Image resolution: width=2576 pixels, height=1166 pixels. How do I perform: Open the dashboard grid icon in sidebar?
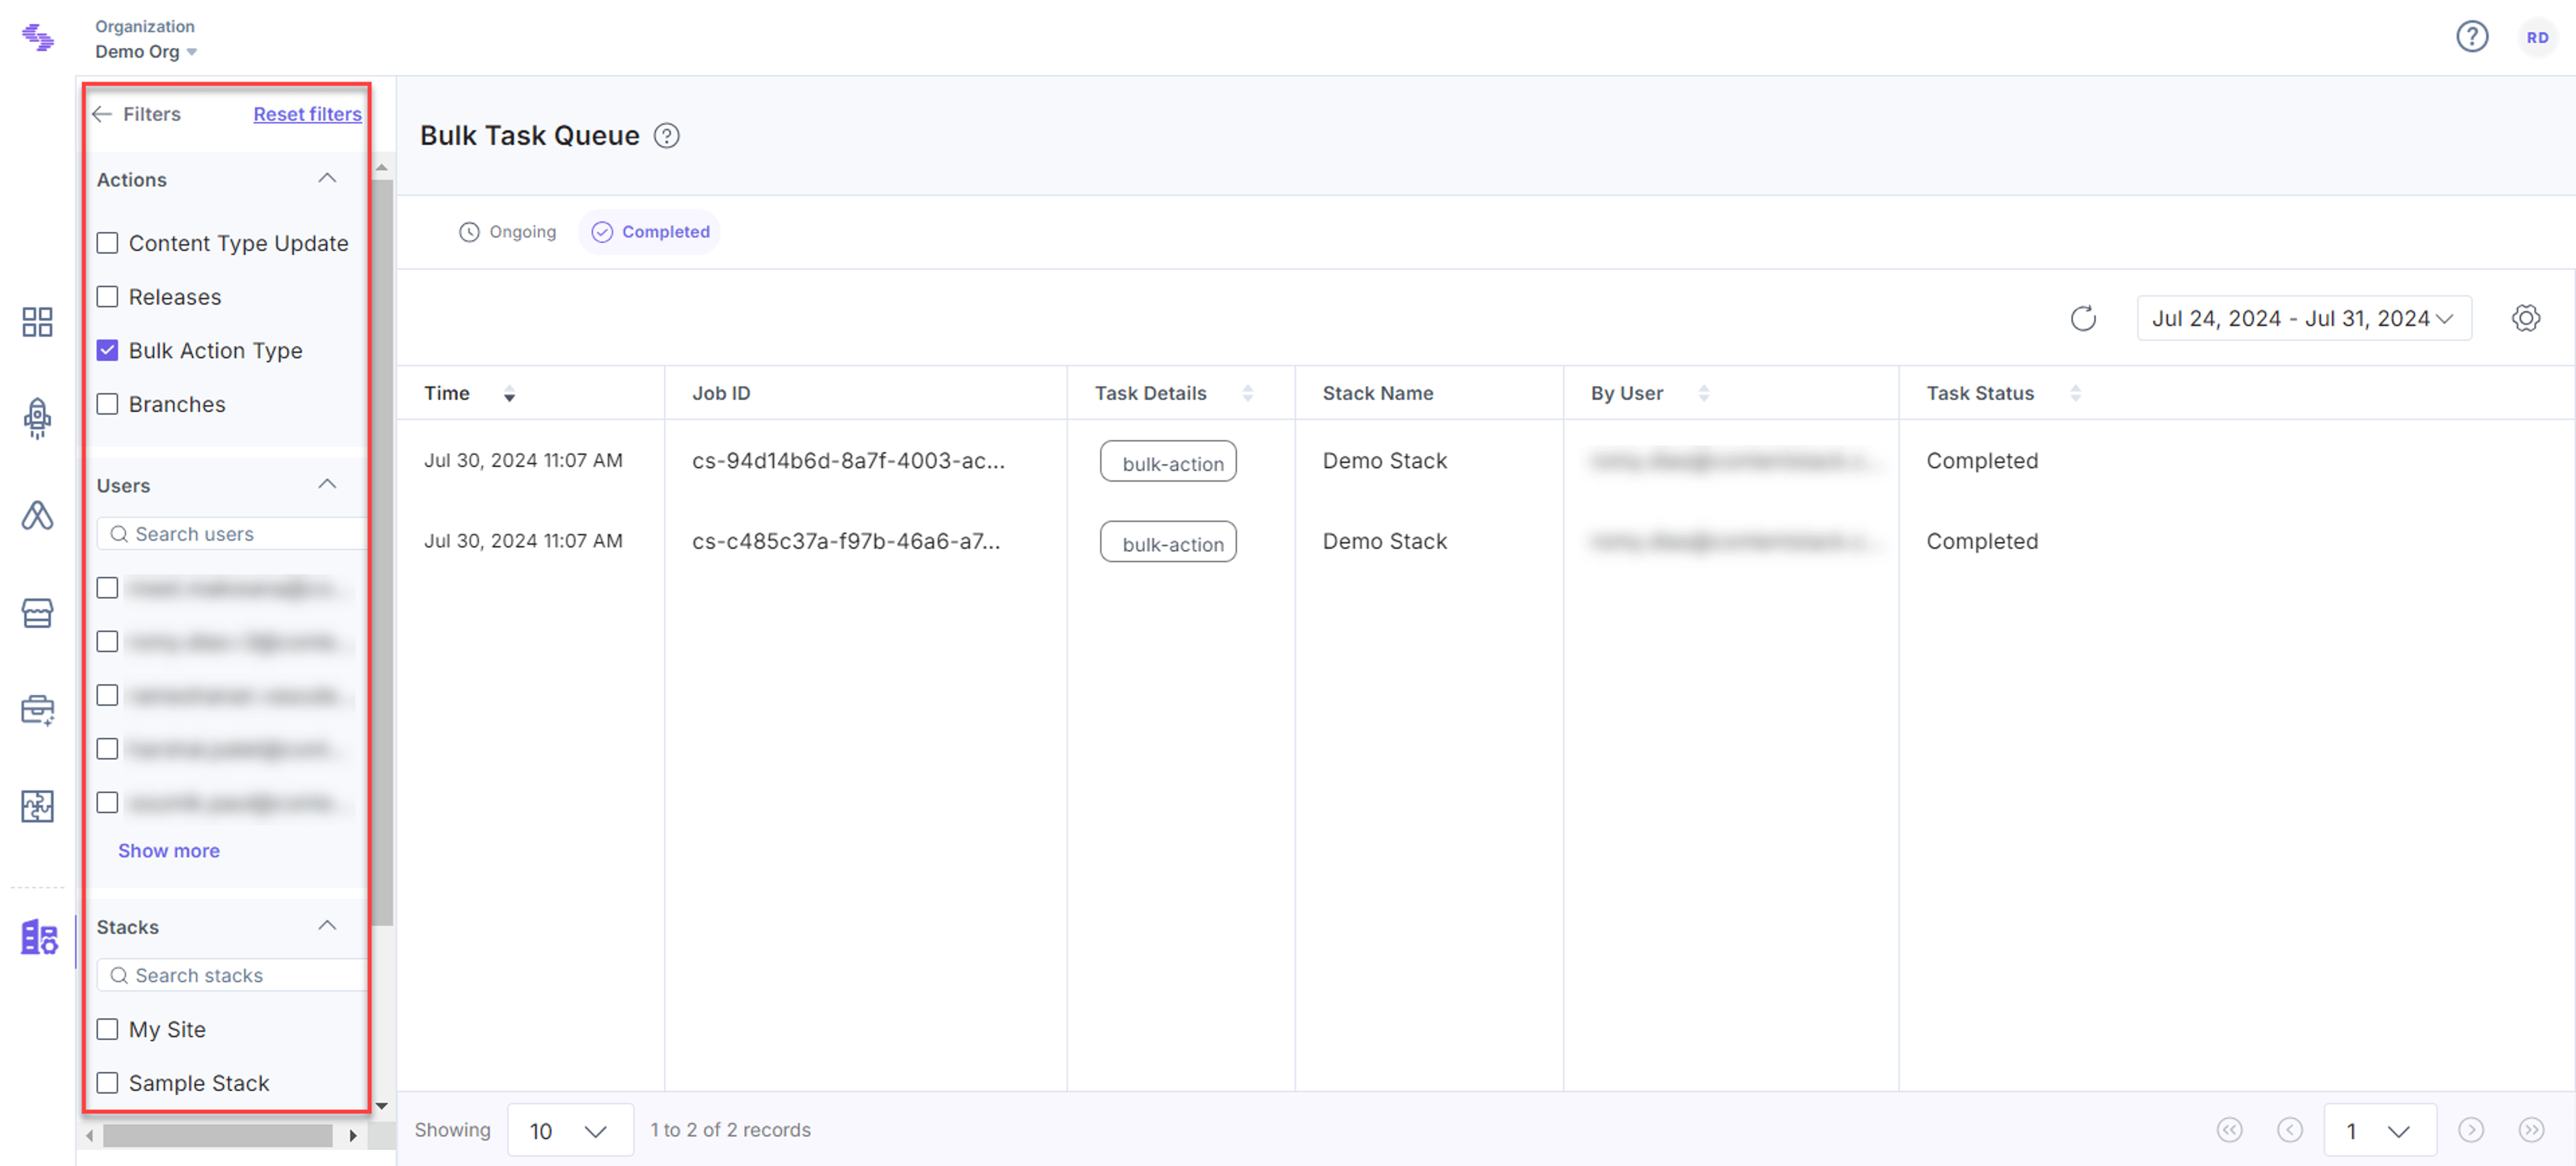coord(37,322)
